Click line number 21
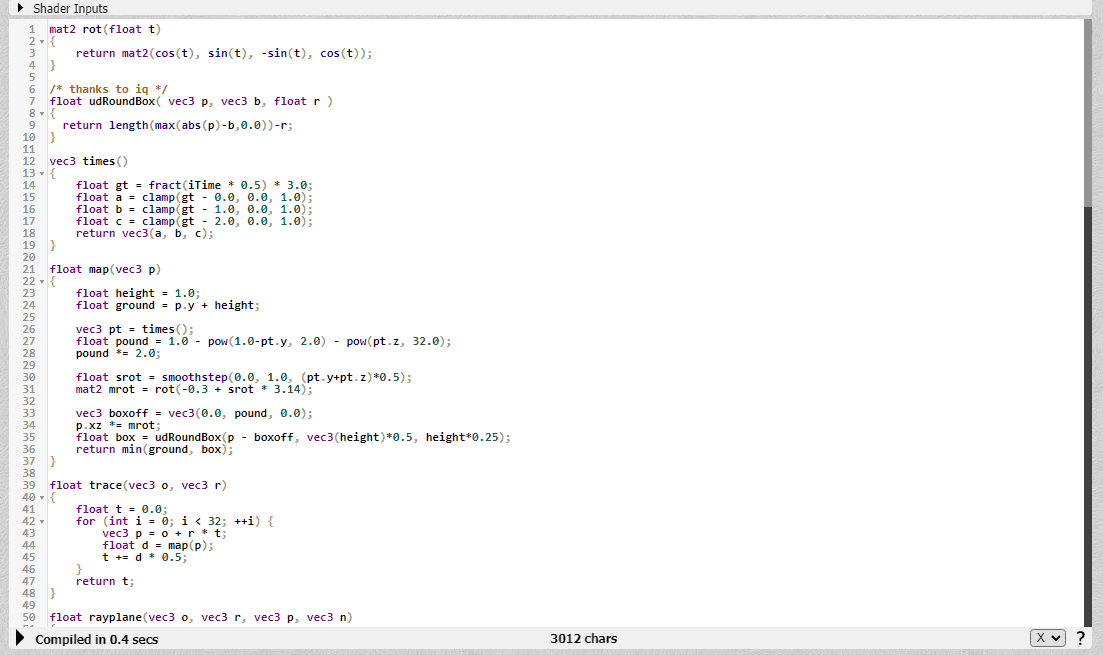 [x=29, y=269]
